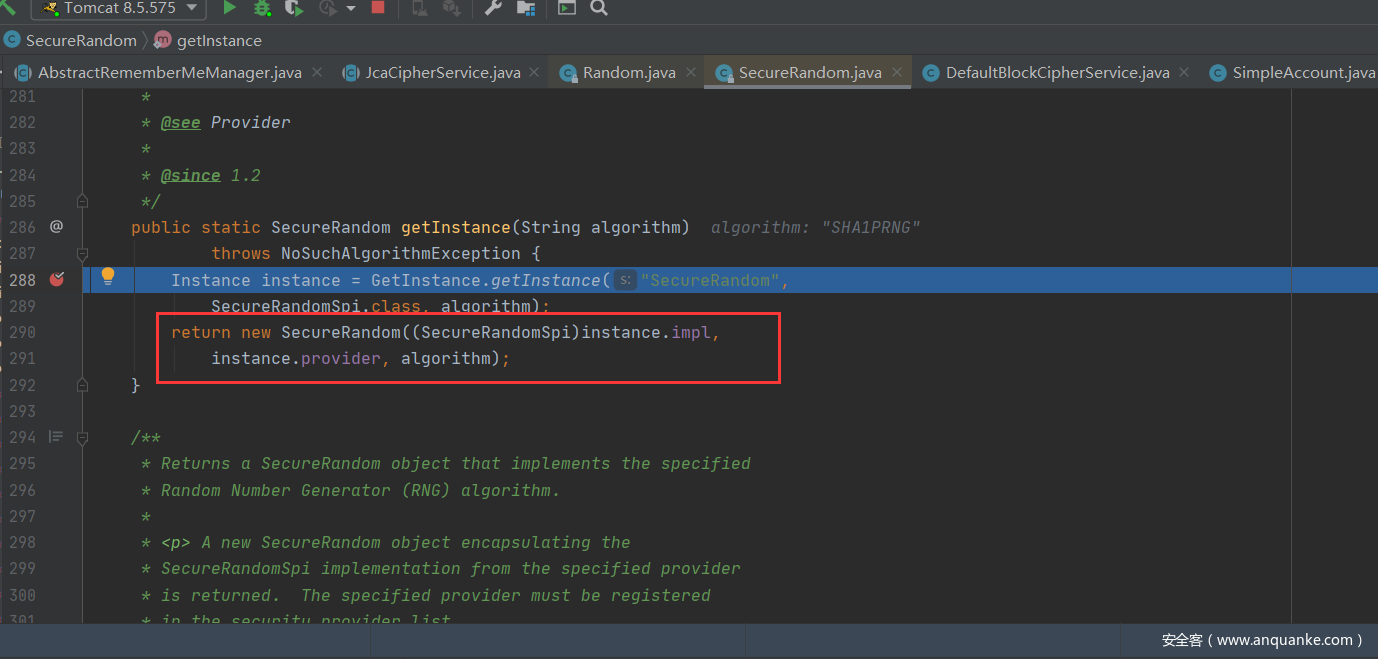Click SecureRandom in the navigation breadcrumb
The image size is (1378, 659).
point(80,41)
